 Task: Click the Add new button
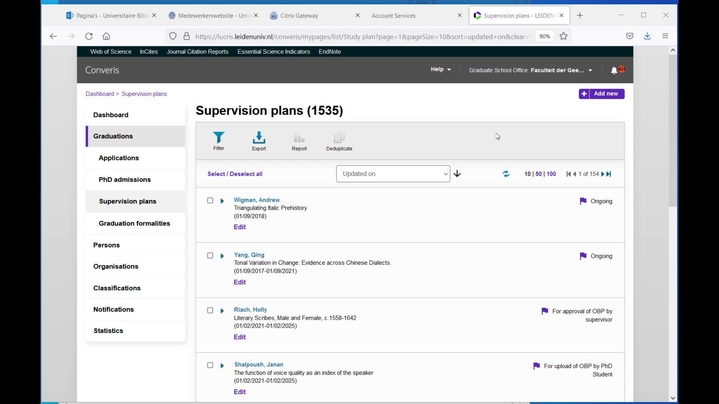coord(601,94)
